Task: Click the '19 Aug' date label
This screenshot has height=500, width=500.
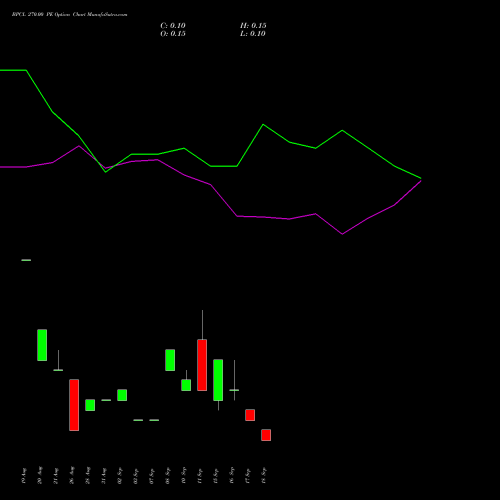Action: [24, 476]
